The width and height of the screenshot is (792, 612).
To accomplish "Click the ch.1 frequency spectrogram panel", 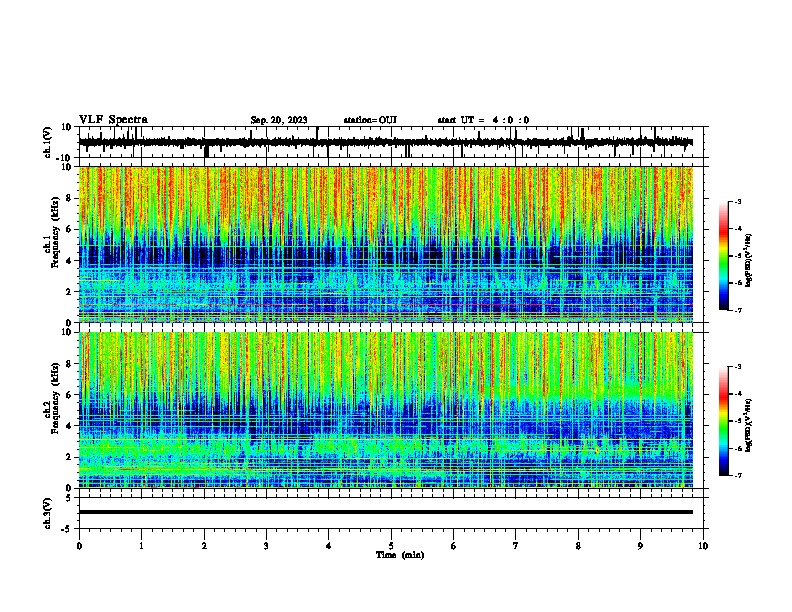I will 386,244.
